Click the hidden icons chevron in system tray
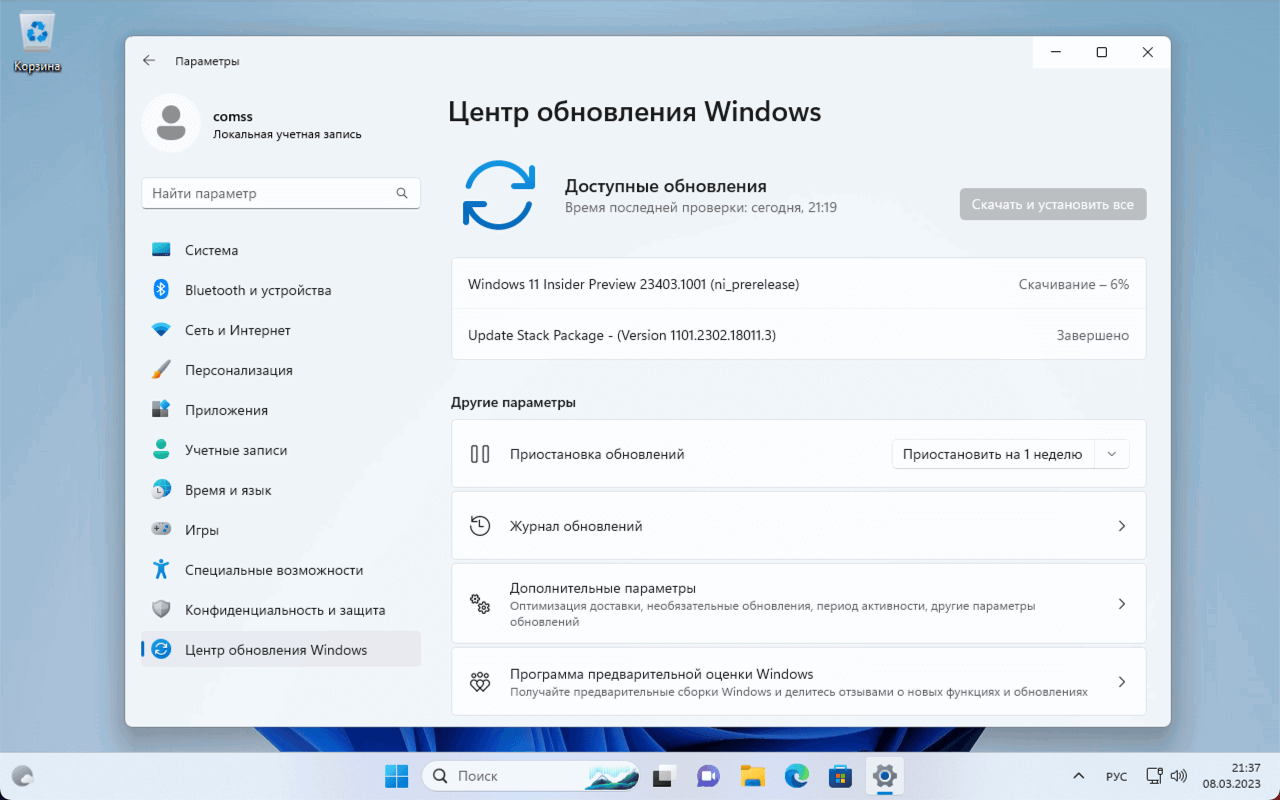 click(x=1078, y=775)
